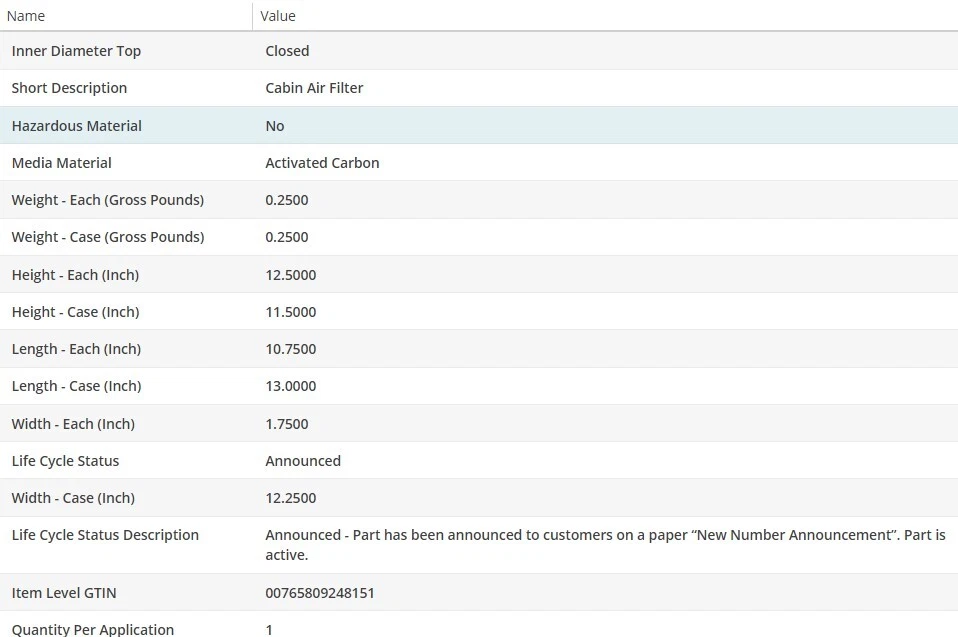The height and width of the screenshot is (637, 958).
Task: Click the Announced life cycle status value
Action: (303, 461)
